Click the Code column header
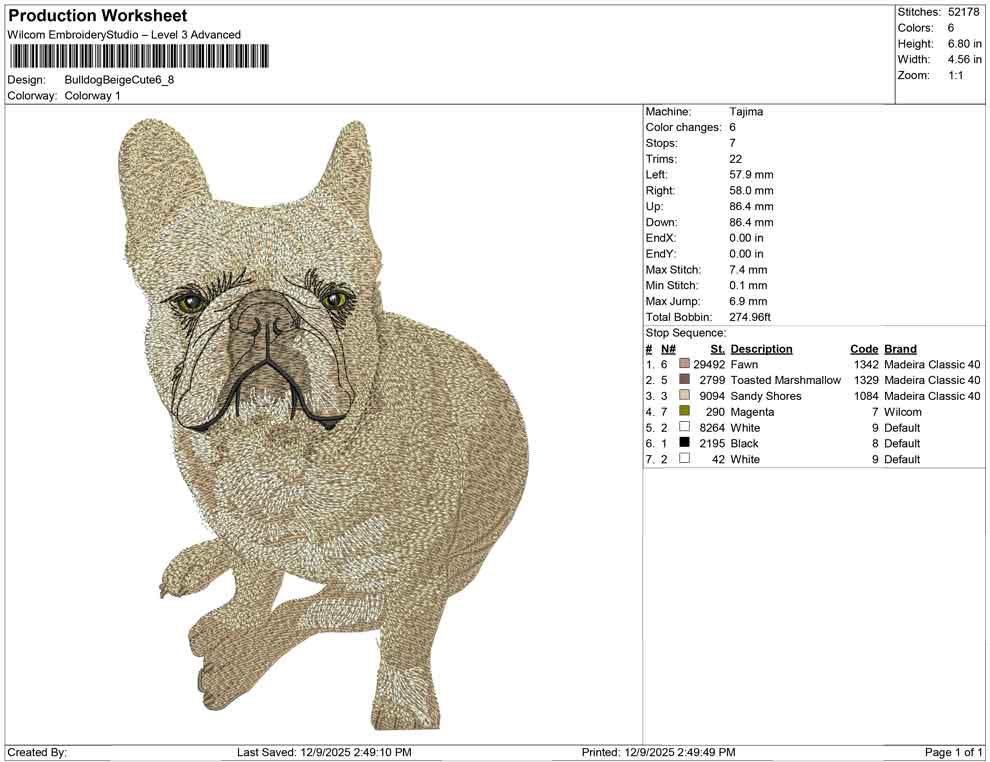This screenshot has height=762, width=990. (864, 348)
